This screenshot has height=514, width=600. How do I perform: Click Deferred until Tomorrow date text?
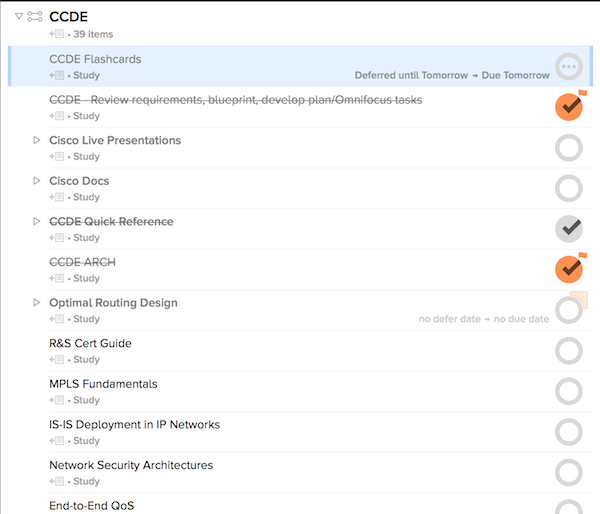411,75
